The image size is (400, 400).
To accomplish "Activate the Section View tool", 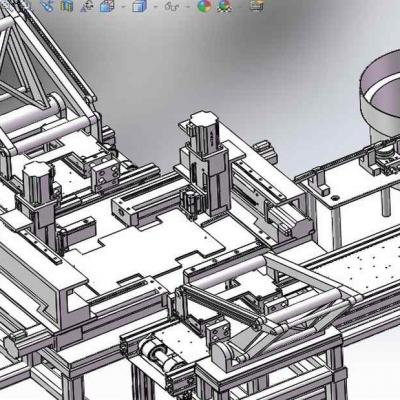I will click(x=68, y=5).
